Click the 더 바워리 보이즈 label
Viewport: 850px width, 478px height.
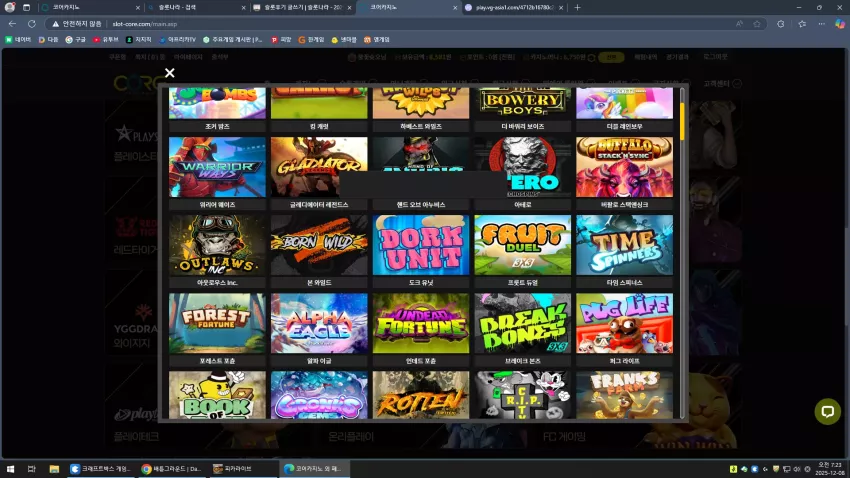pos(523,126)
